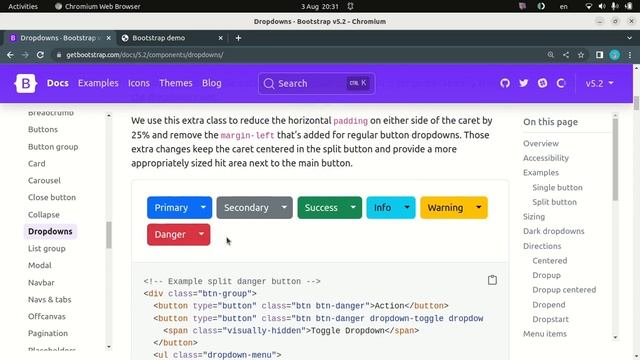640x360 pixels.
Task: Click the cyan Info button
Action: point(382,207)
